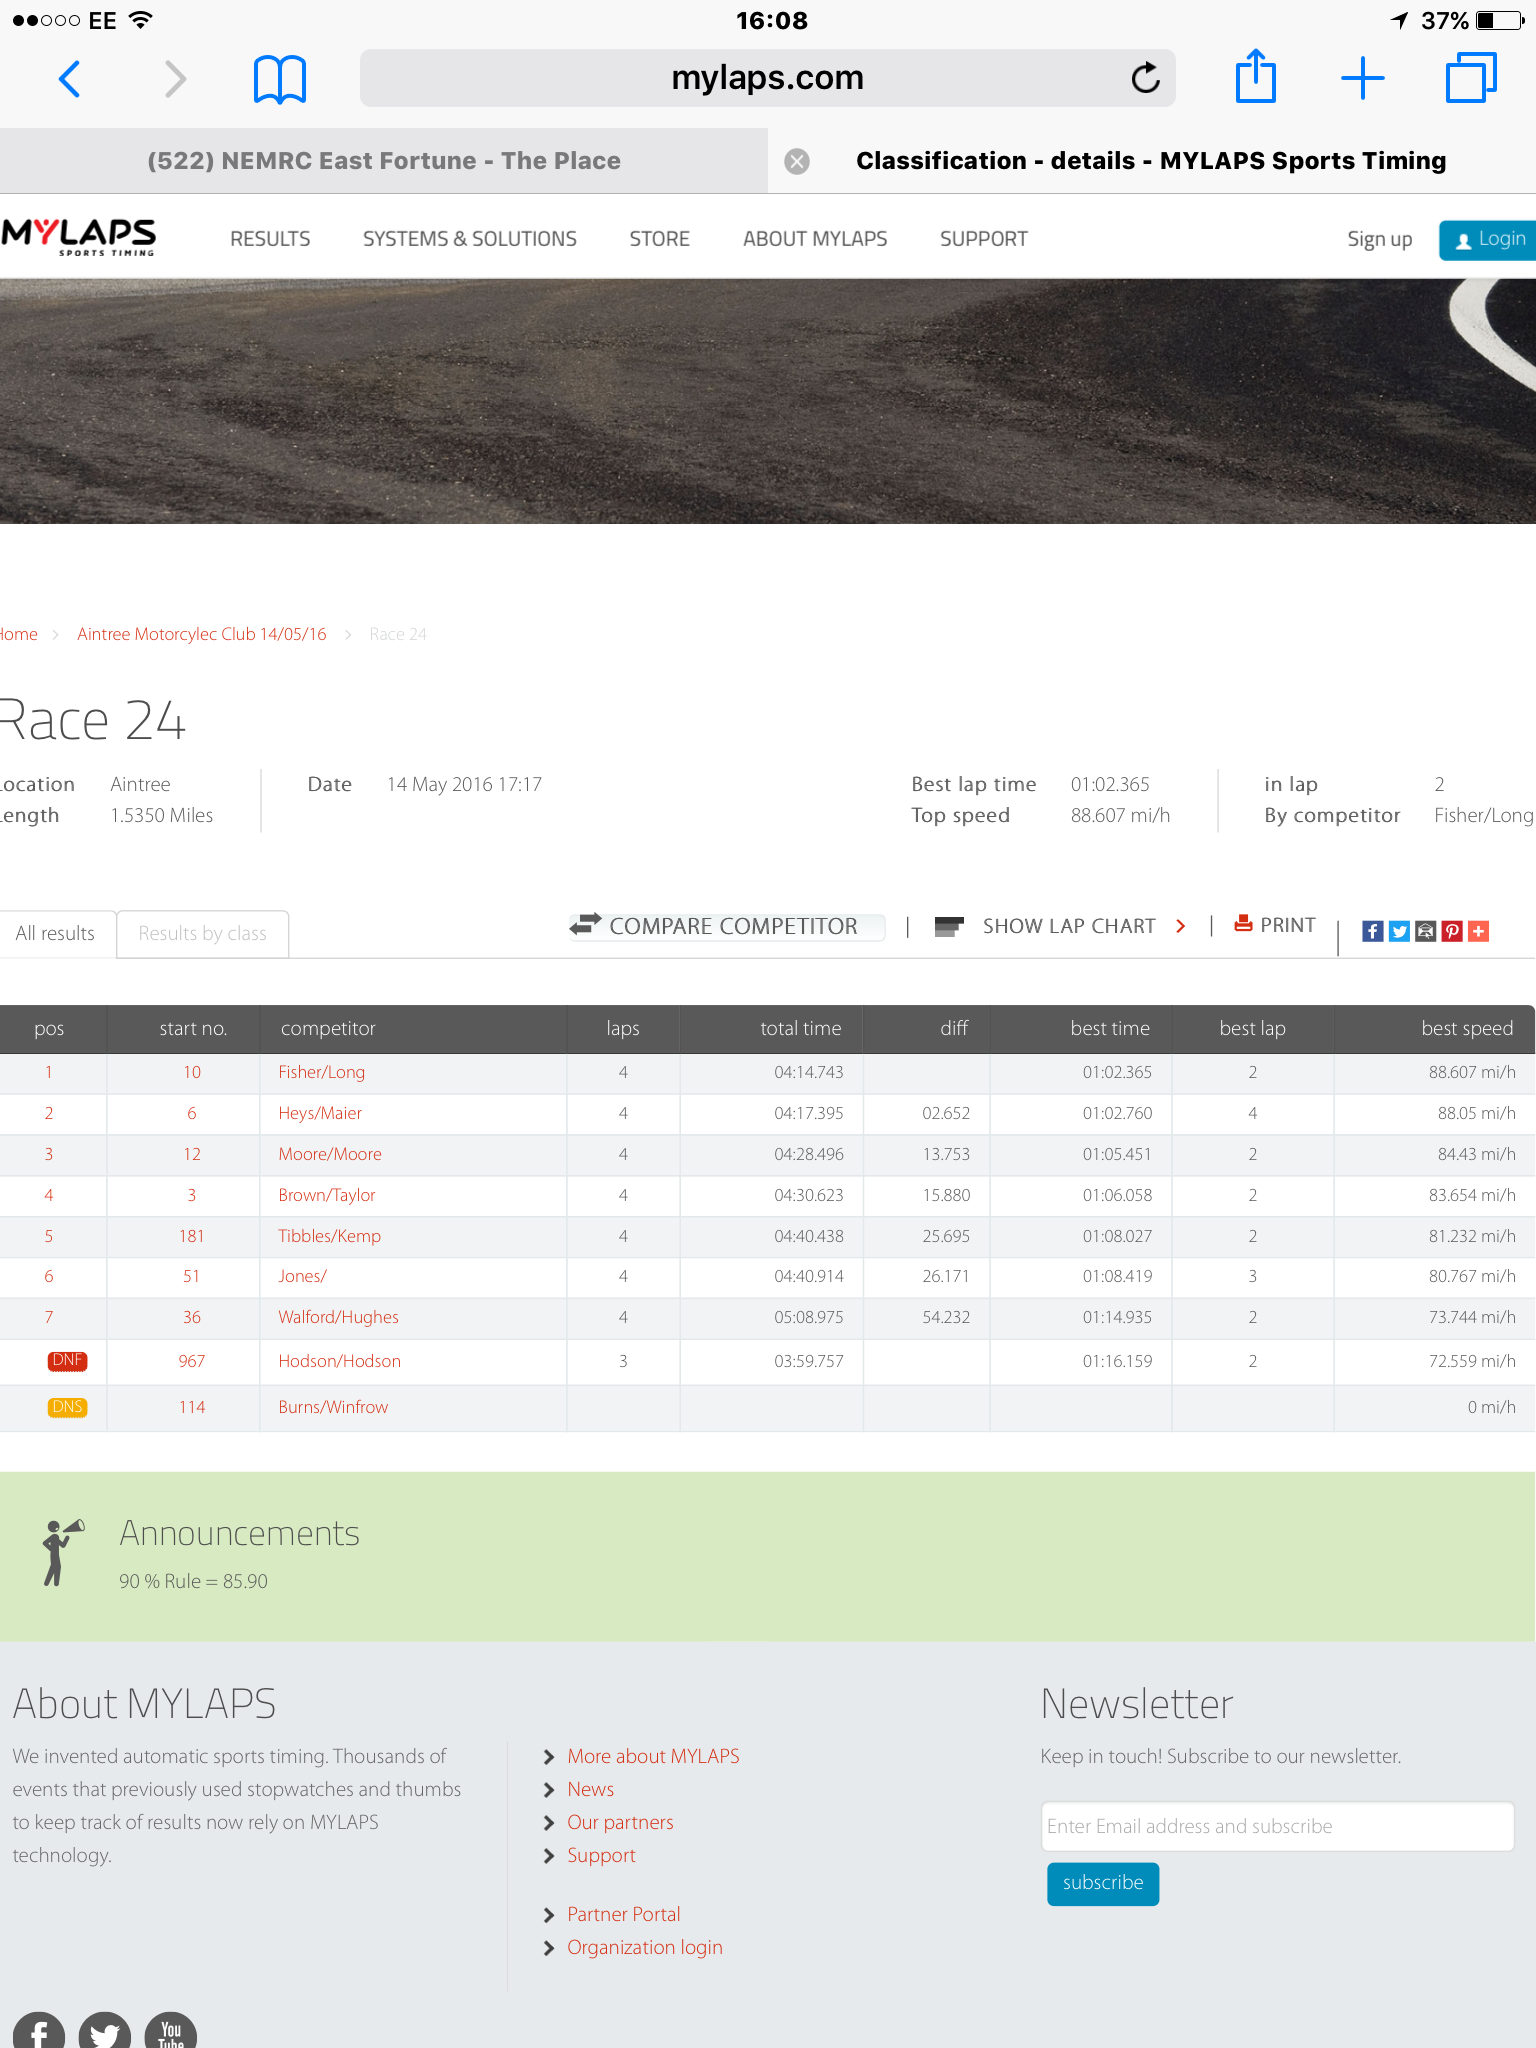Tap the Safari back arrow
The width and height of the screenshot is (1536, 2048).
pos(69,78)
